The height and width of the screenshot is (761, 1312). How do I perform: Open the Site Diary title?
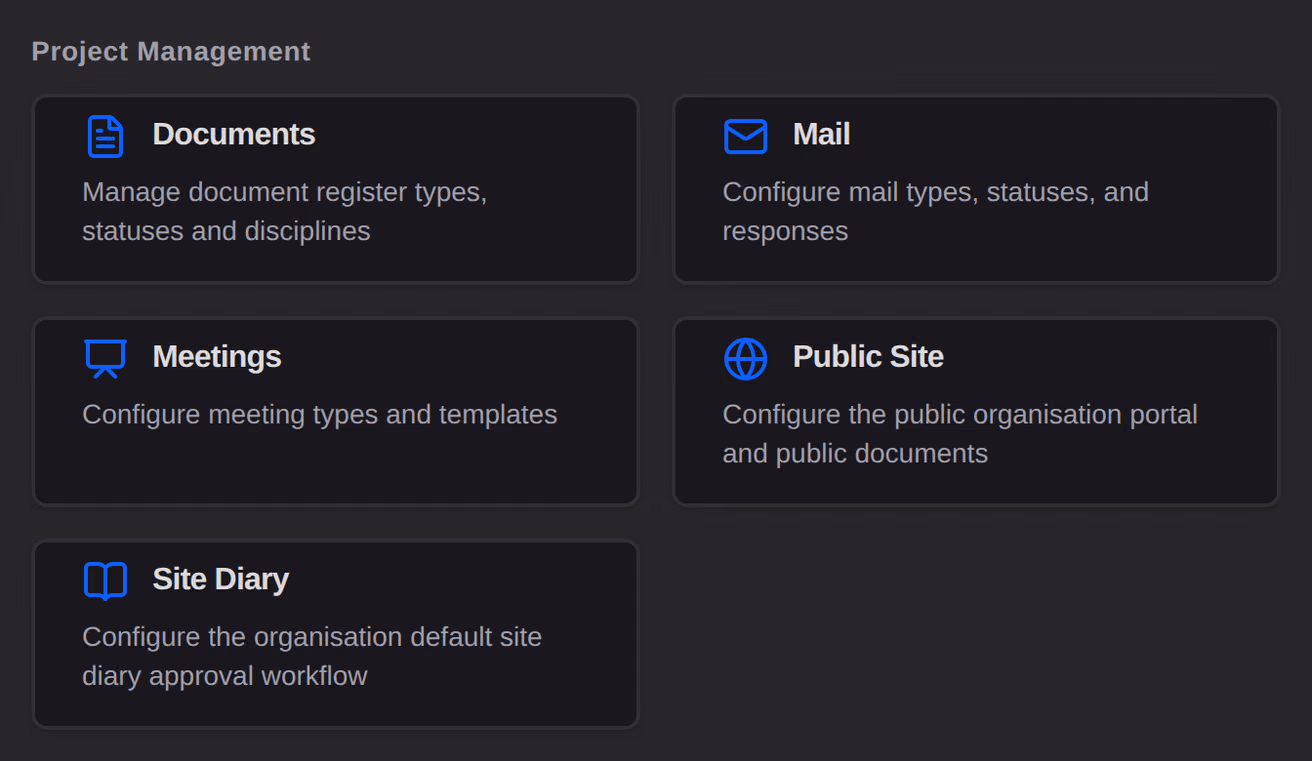(x=220, y=579)
